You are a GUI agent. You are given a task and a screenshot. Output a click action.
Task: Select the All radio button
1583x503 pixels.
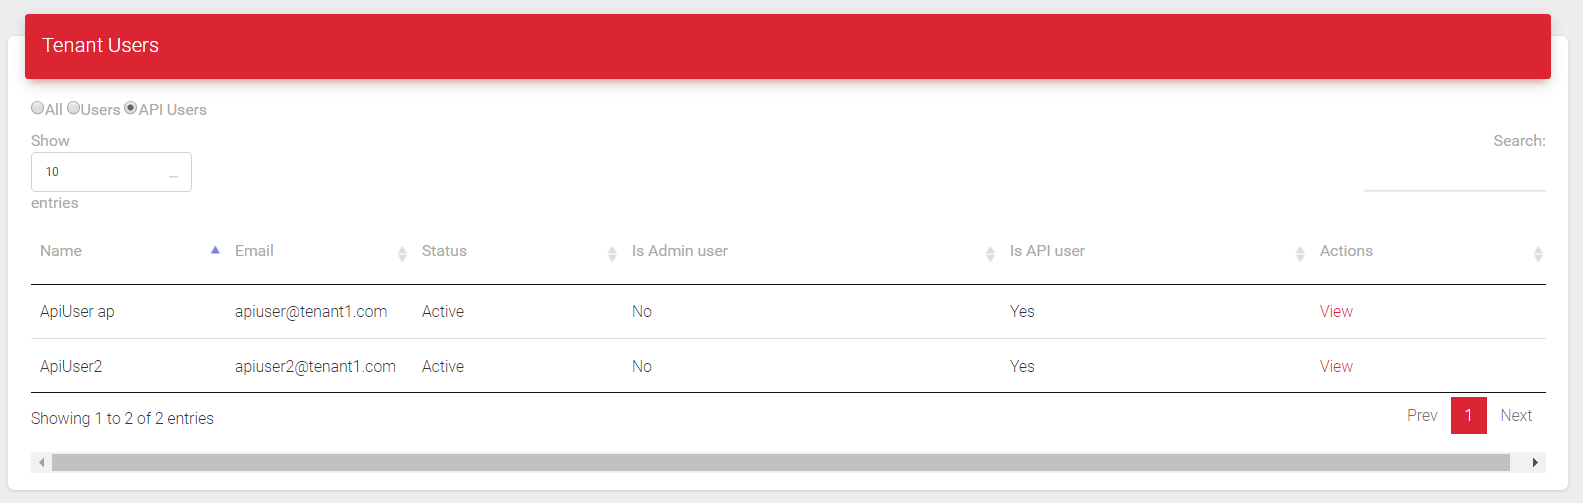coord(37,108)
